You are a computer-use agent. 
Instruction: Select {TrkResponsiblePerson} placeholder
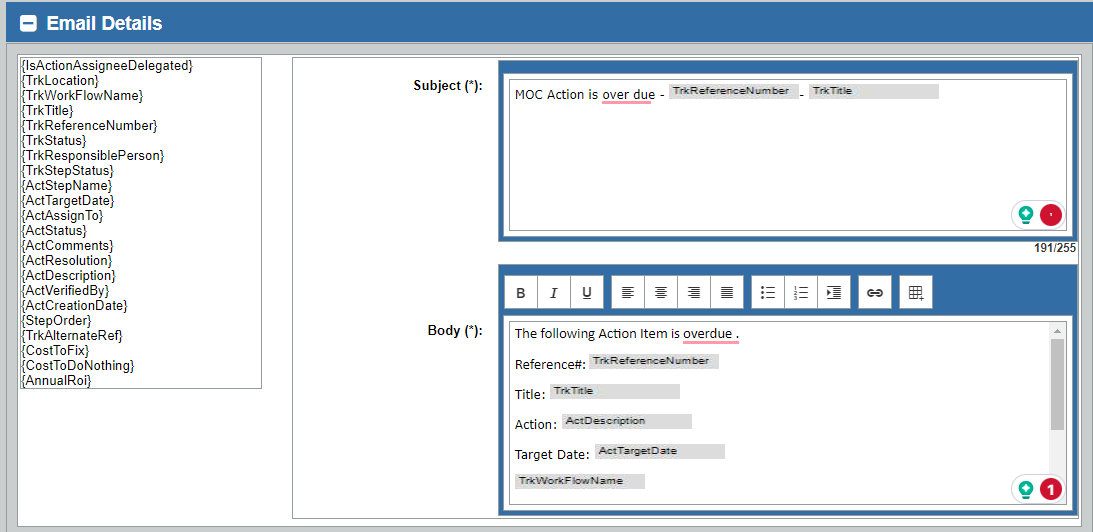93,155
